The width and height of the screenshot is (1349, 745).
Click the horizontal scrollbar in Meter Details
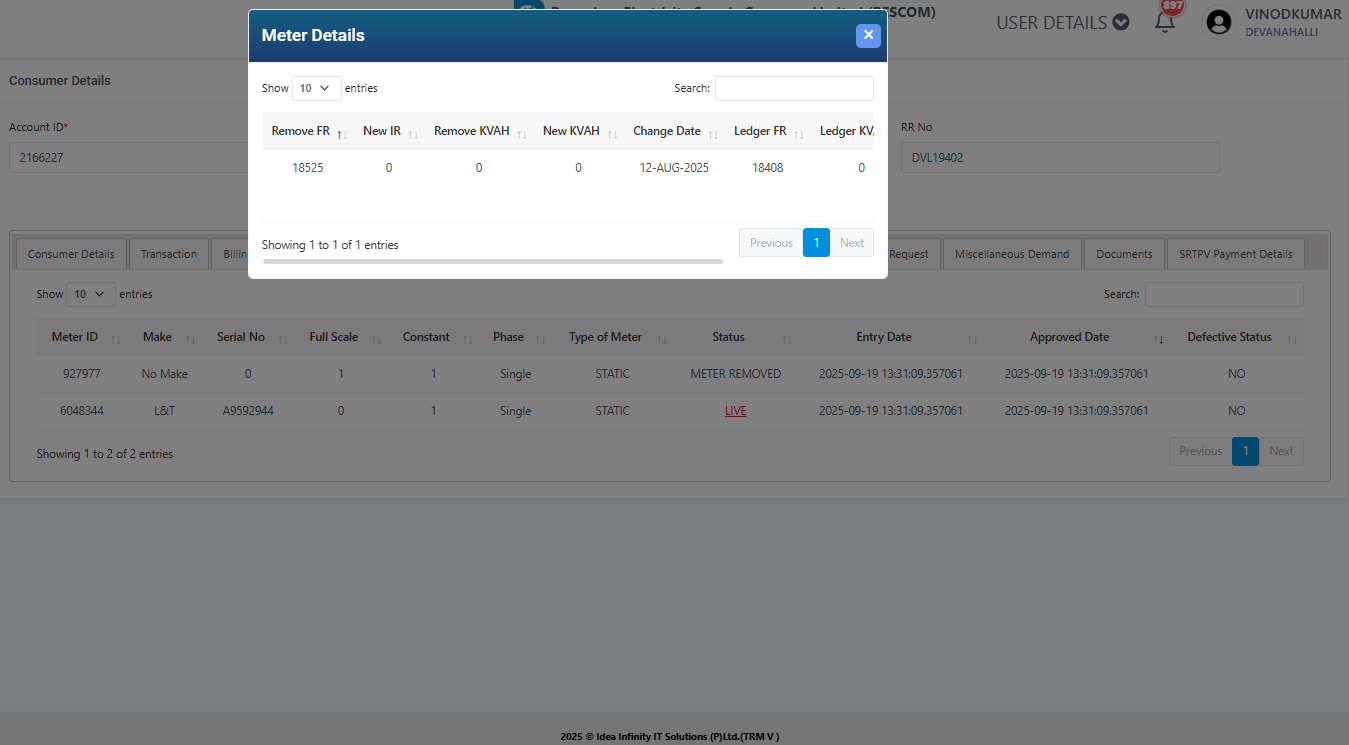point(492,261)
